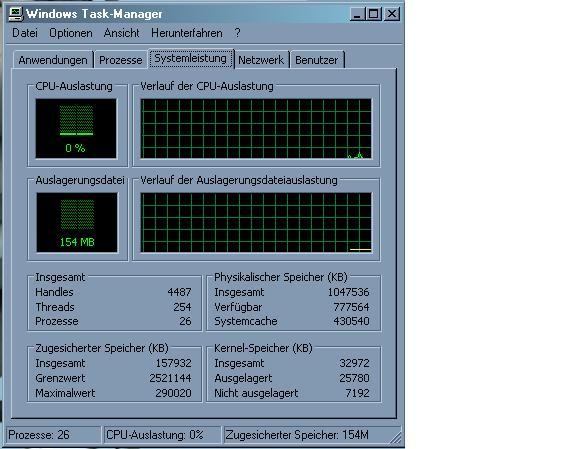Click the CPU-Auslastung 0 % gauge
Viewport: 576px width, 449px height.
pos(76,128)
